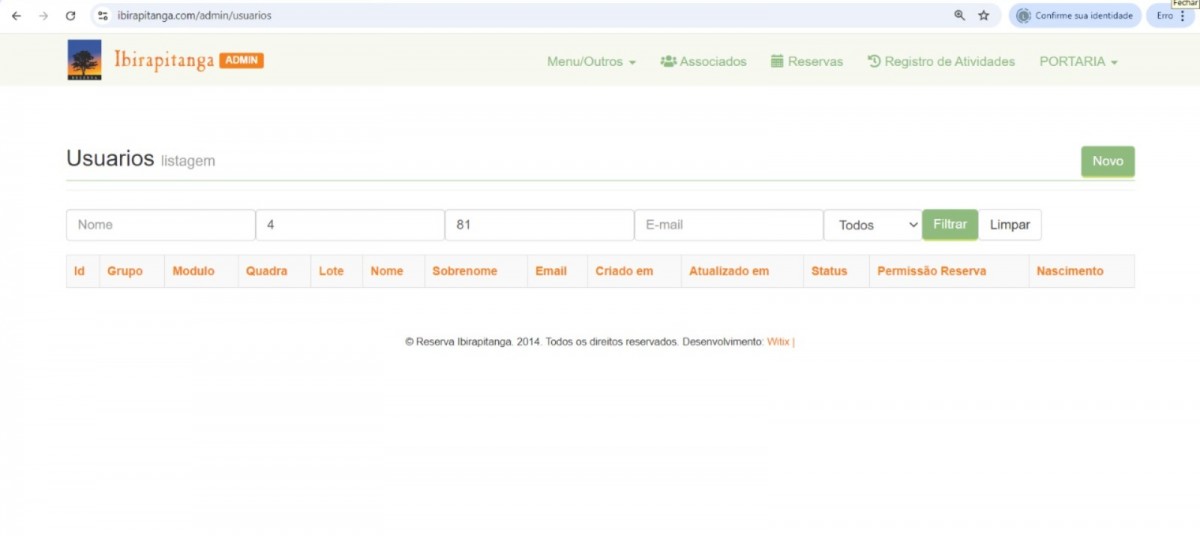Create a new user with Novo
The width and height of the screenshot is (1200, 536).
pos(1107,161)
